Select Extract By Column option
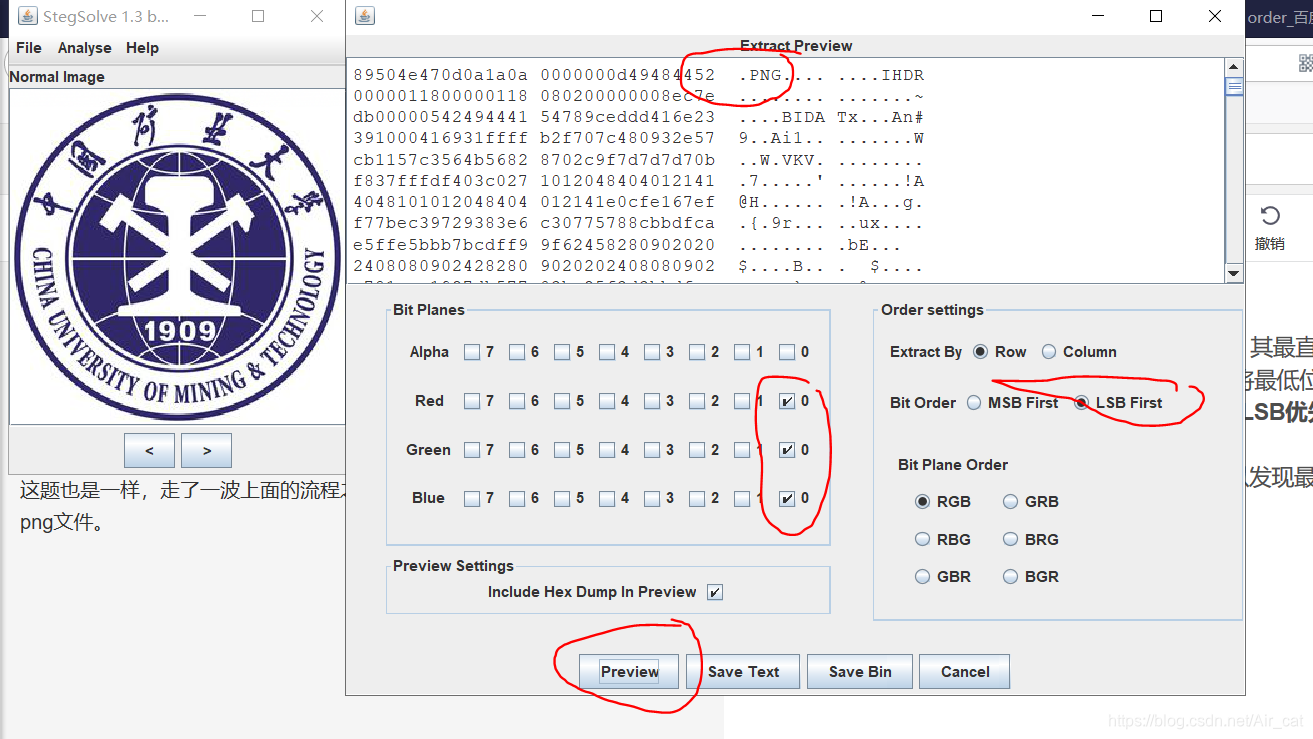1313x739 pixels. (1049, 352)
